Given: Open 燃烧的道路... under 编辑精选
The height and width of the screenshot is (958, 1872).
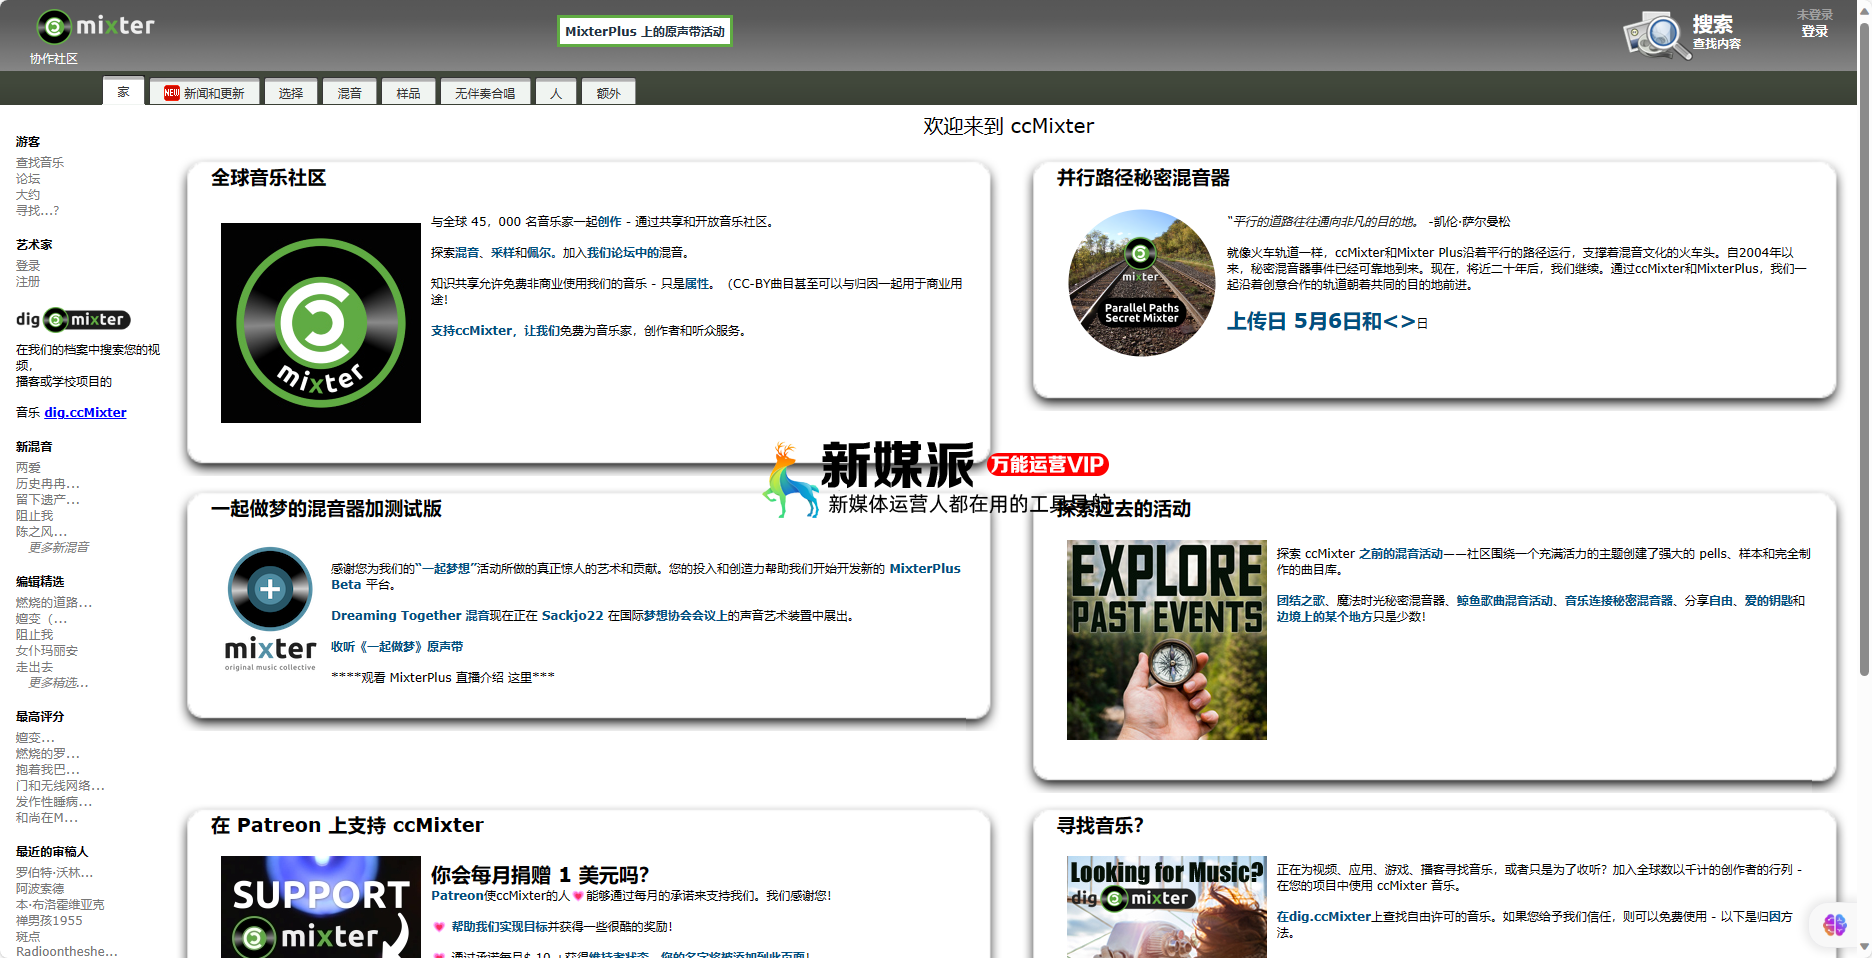Looking at the screenshot, I should (54, 602).
